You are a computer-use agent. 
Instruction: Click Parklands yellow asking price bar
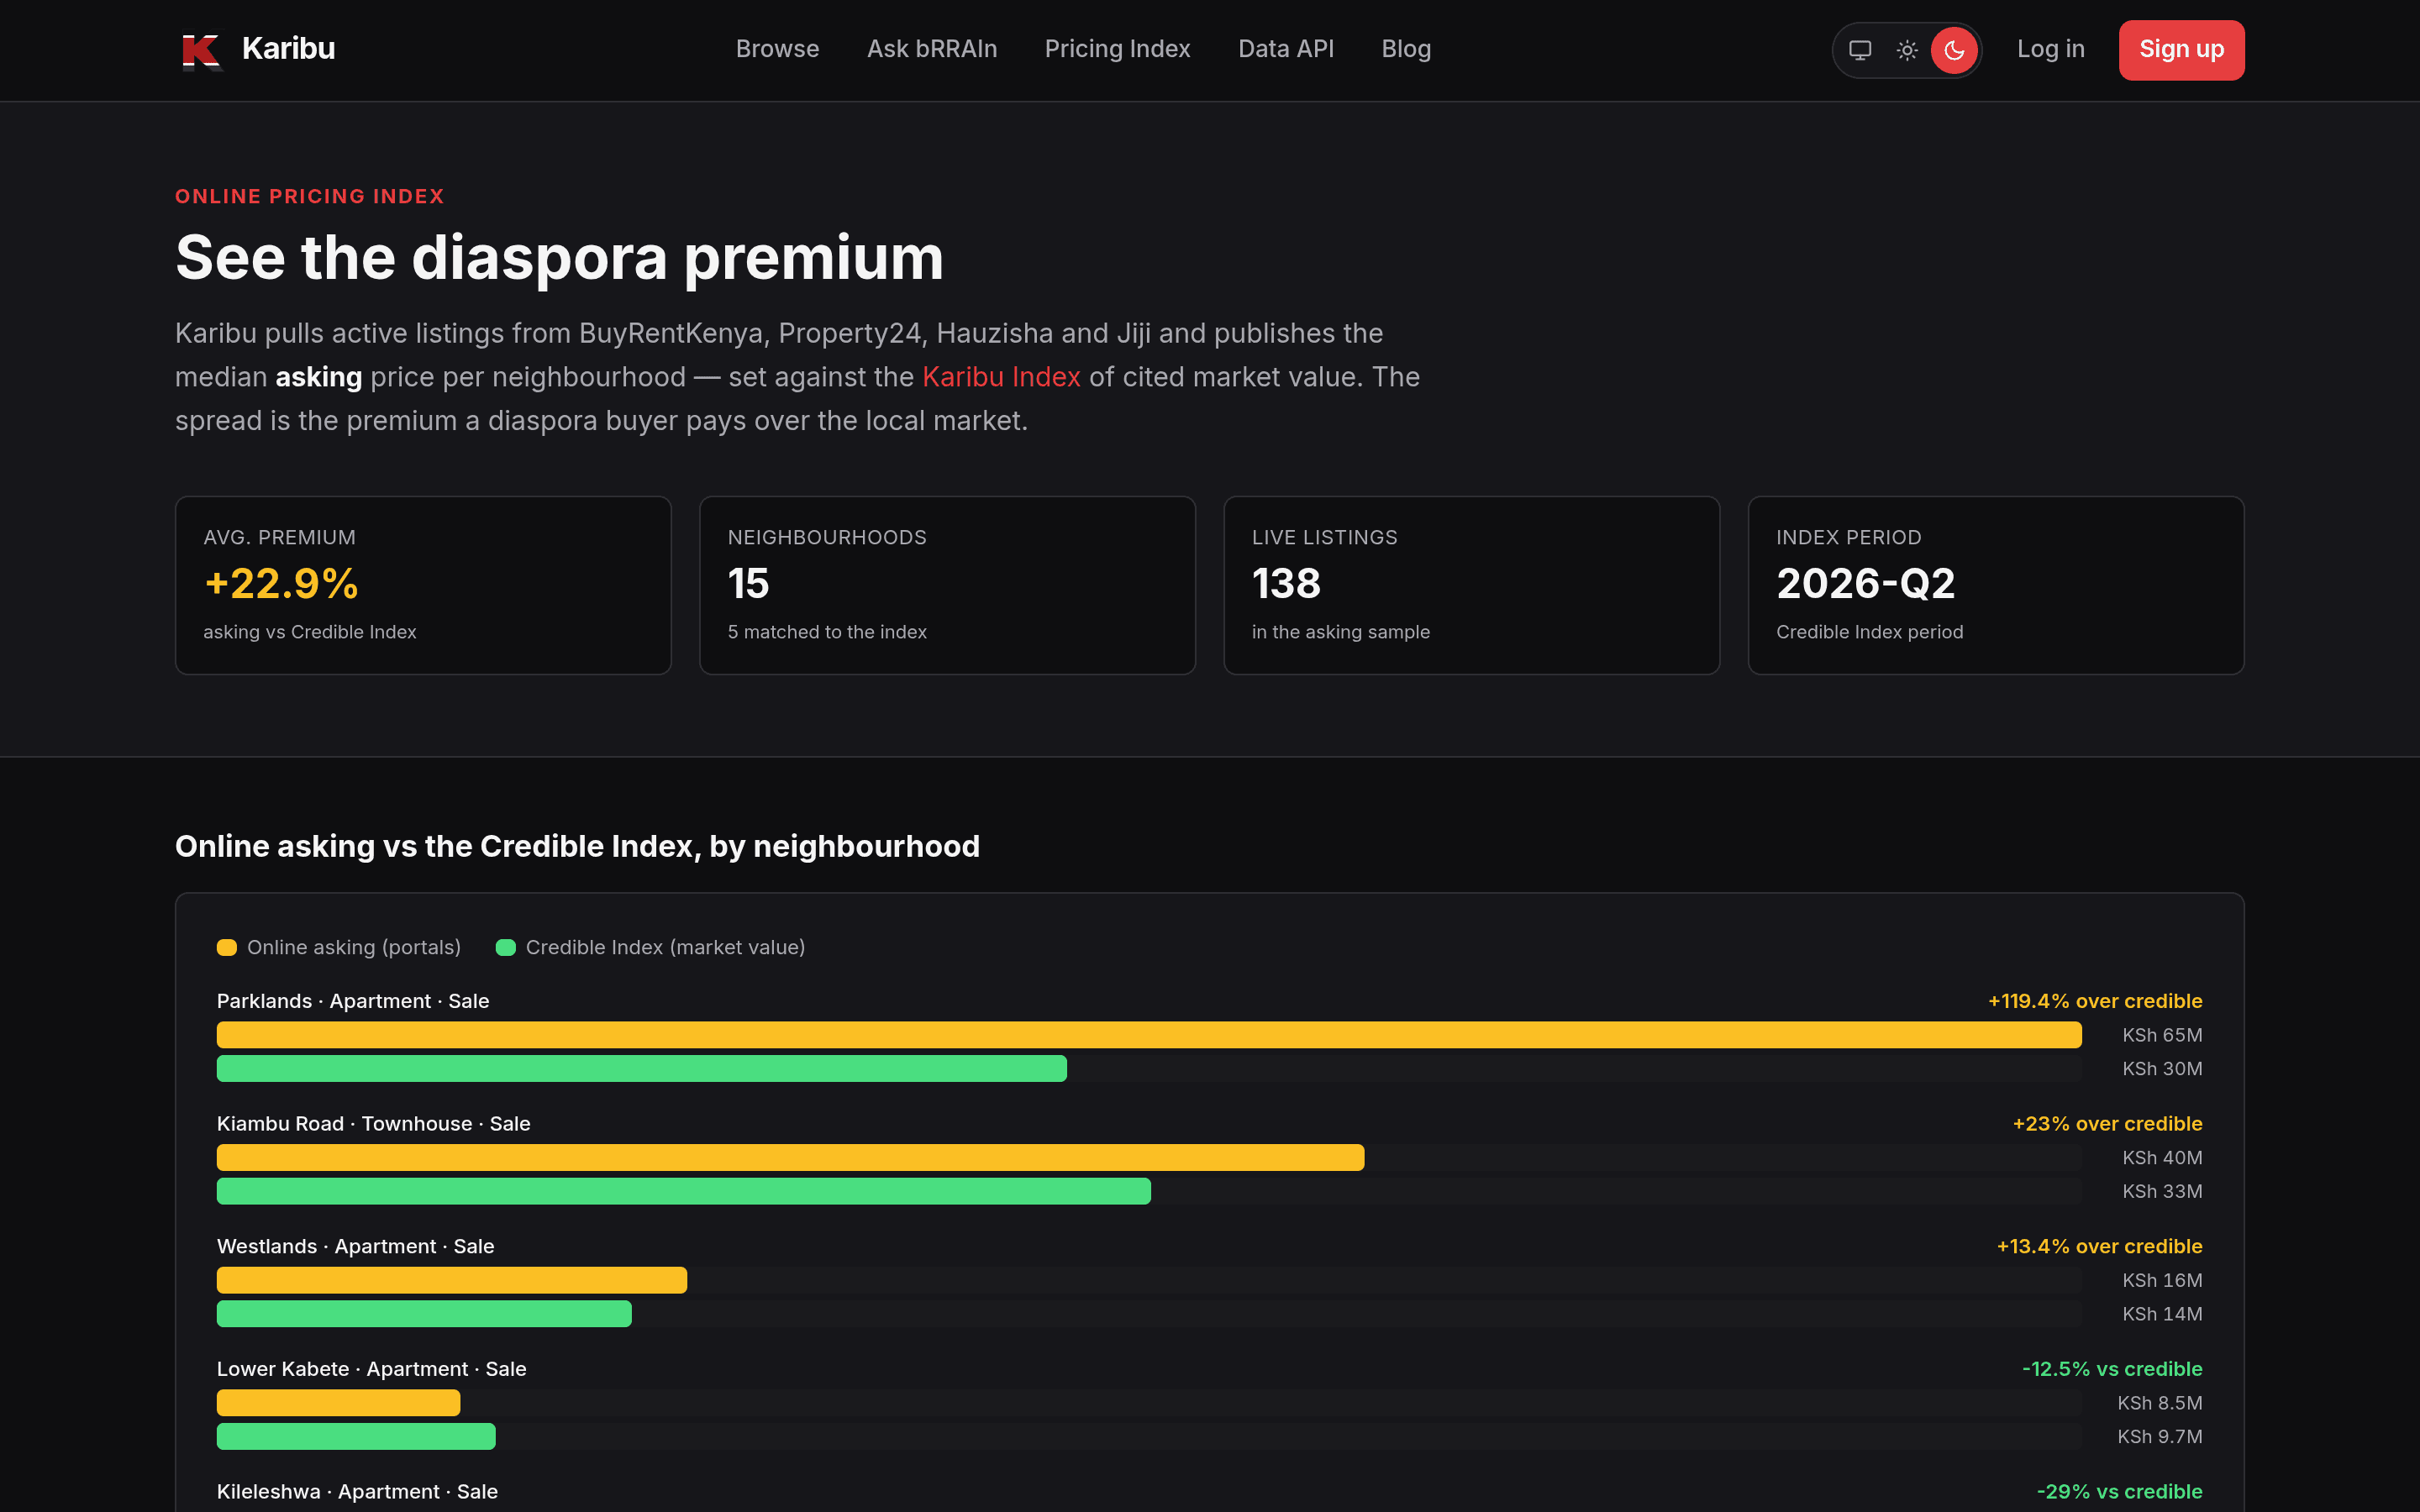[x=1149, y=1035]
